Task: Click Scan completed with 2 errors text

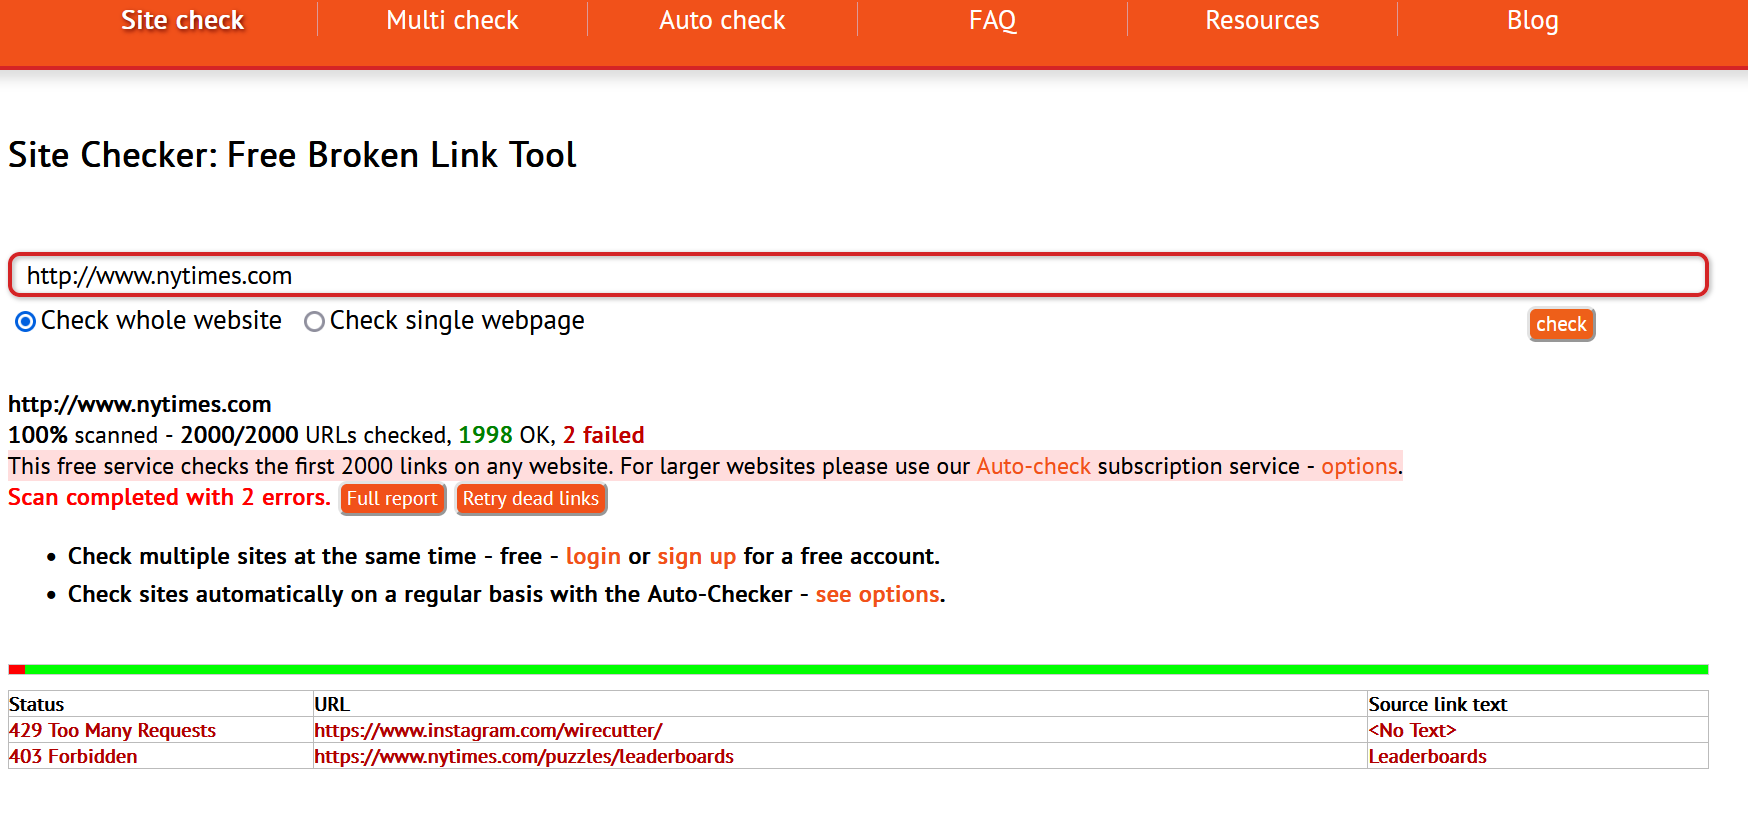Action: click(x=169, y=497)
